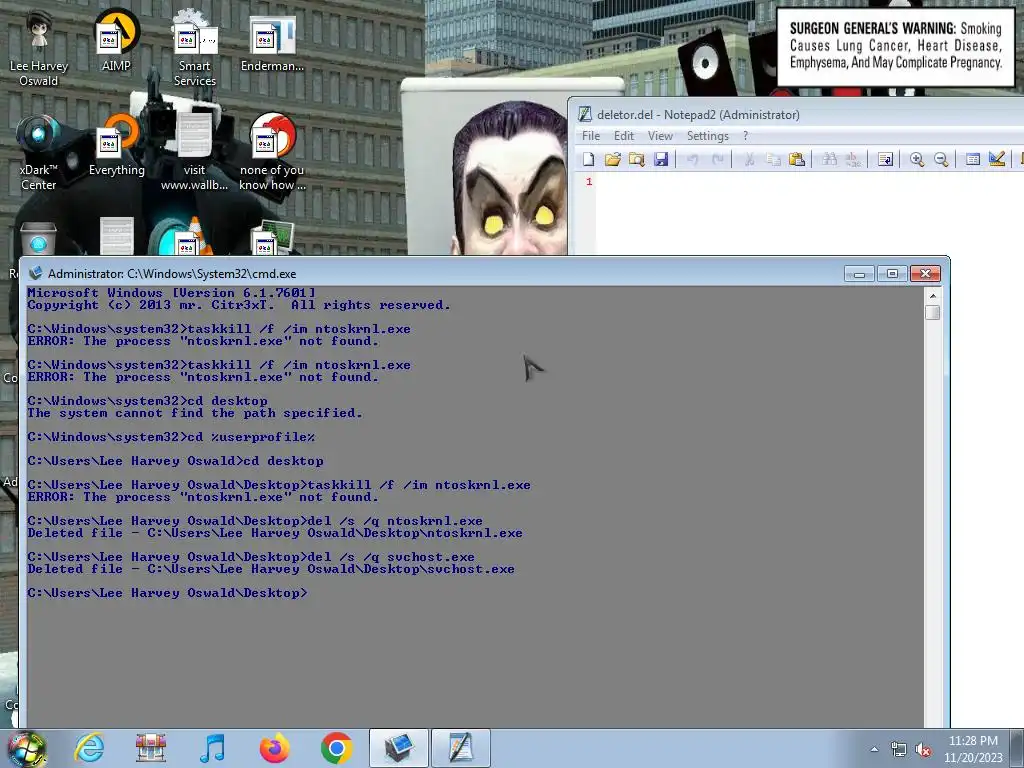Image resolution: width=1024 pixels, height=768 pixels.
Task: Click the New document icon in Notepad2
Action: coord(588,159)
